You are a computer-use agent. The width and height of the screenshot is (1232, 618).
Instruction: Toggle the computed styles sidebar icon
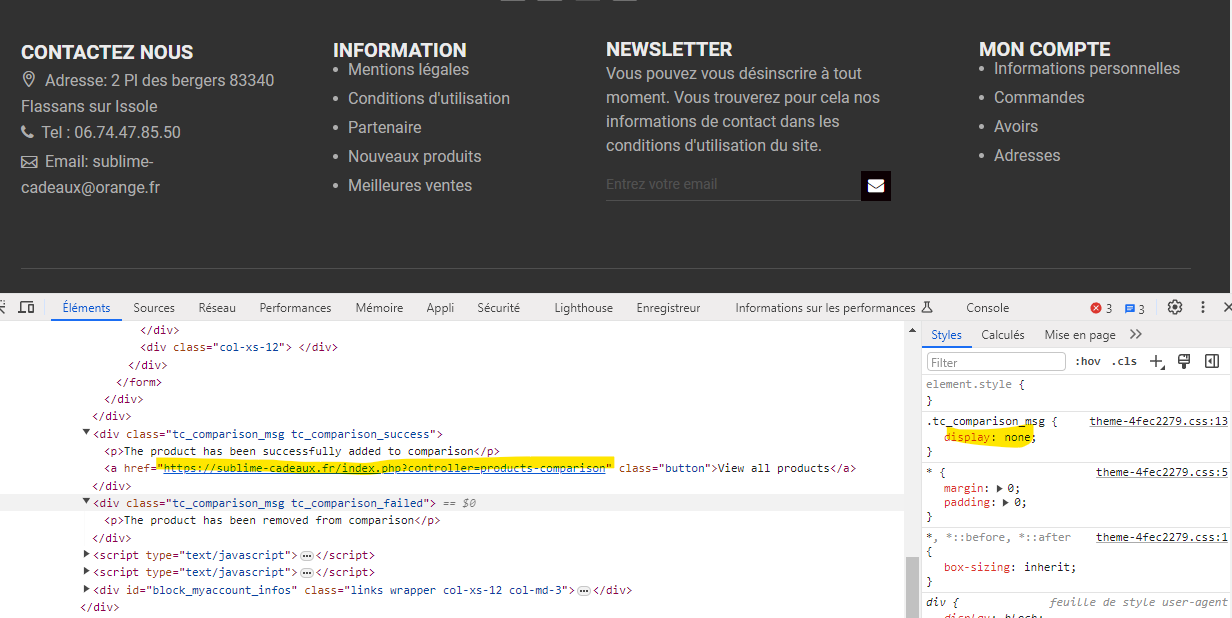1211,361
